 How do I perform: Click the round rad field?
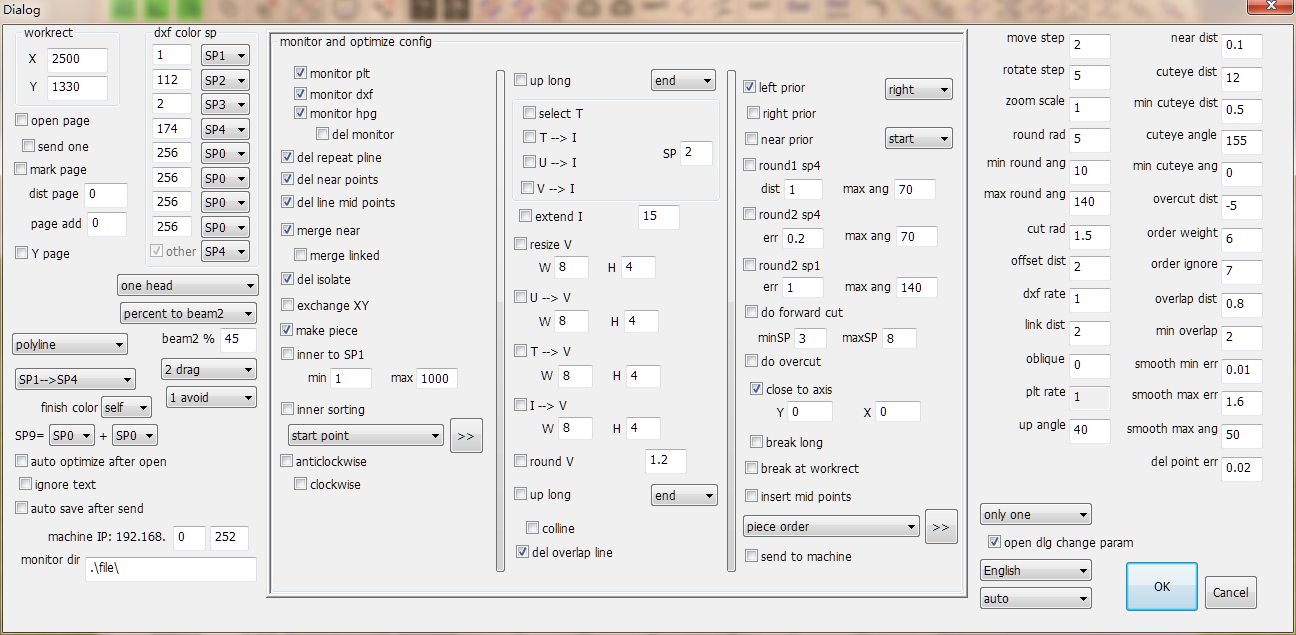pyautogui.click(x=1089, y=139)
